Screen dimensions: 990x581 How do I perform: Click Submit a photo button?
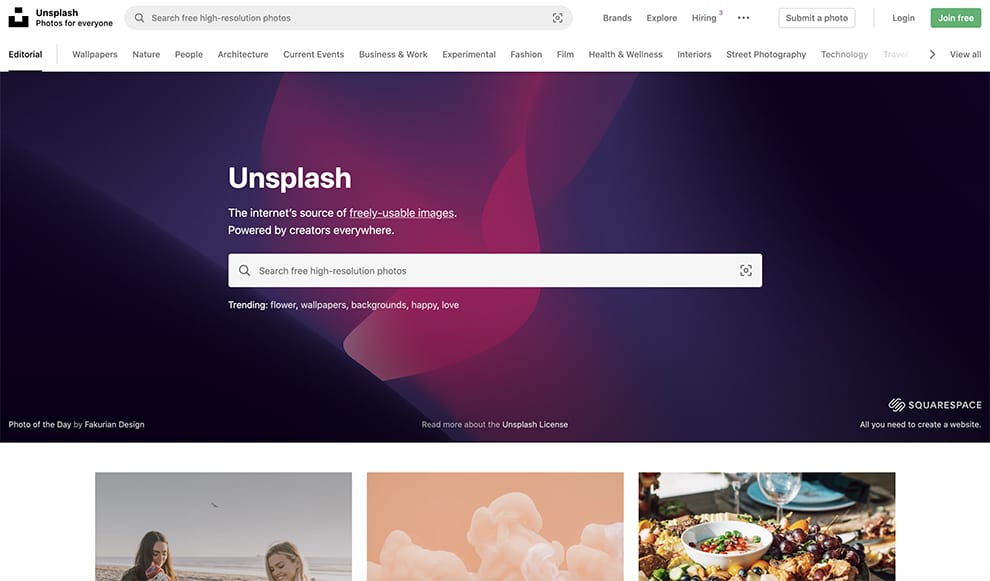click(816, 18)
